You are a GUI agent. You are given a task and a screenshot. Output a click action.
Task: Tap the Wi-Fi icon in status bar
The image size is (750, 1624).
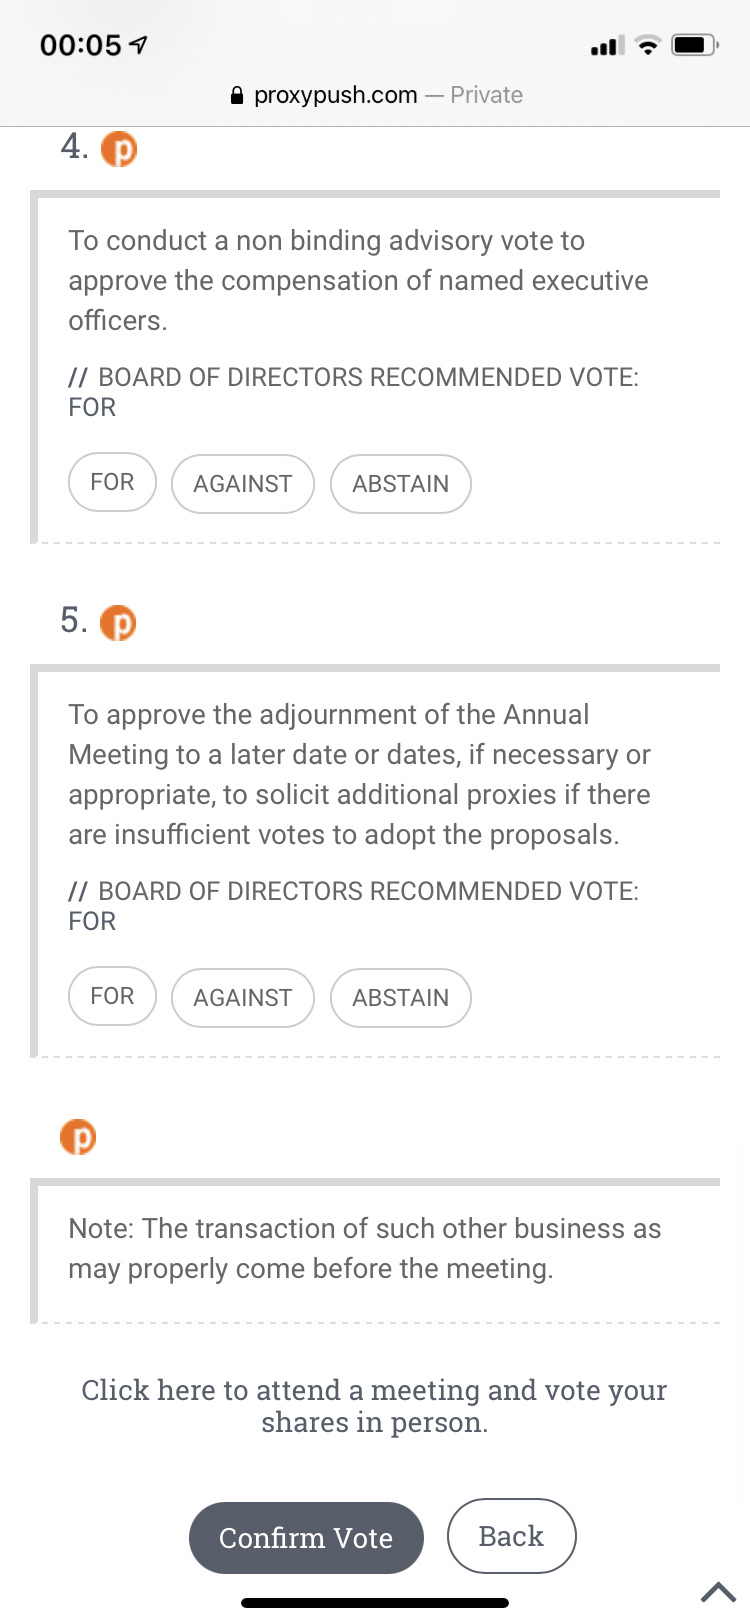(x=649, y=45)
